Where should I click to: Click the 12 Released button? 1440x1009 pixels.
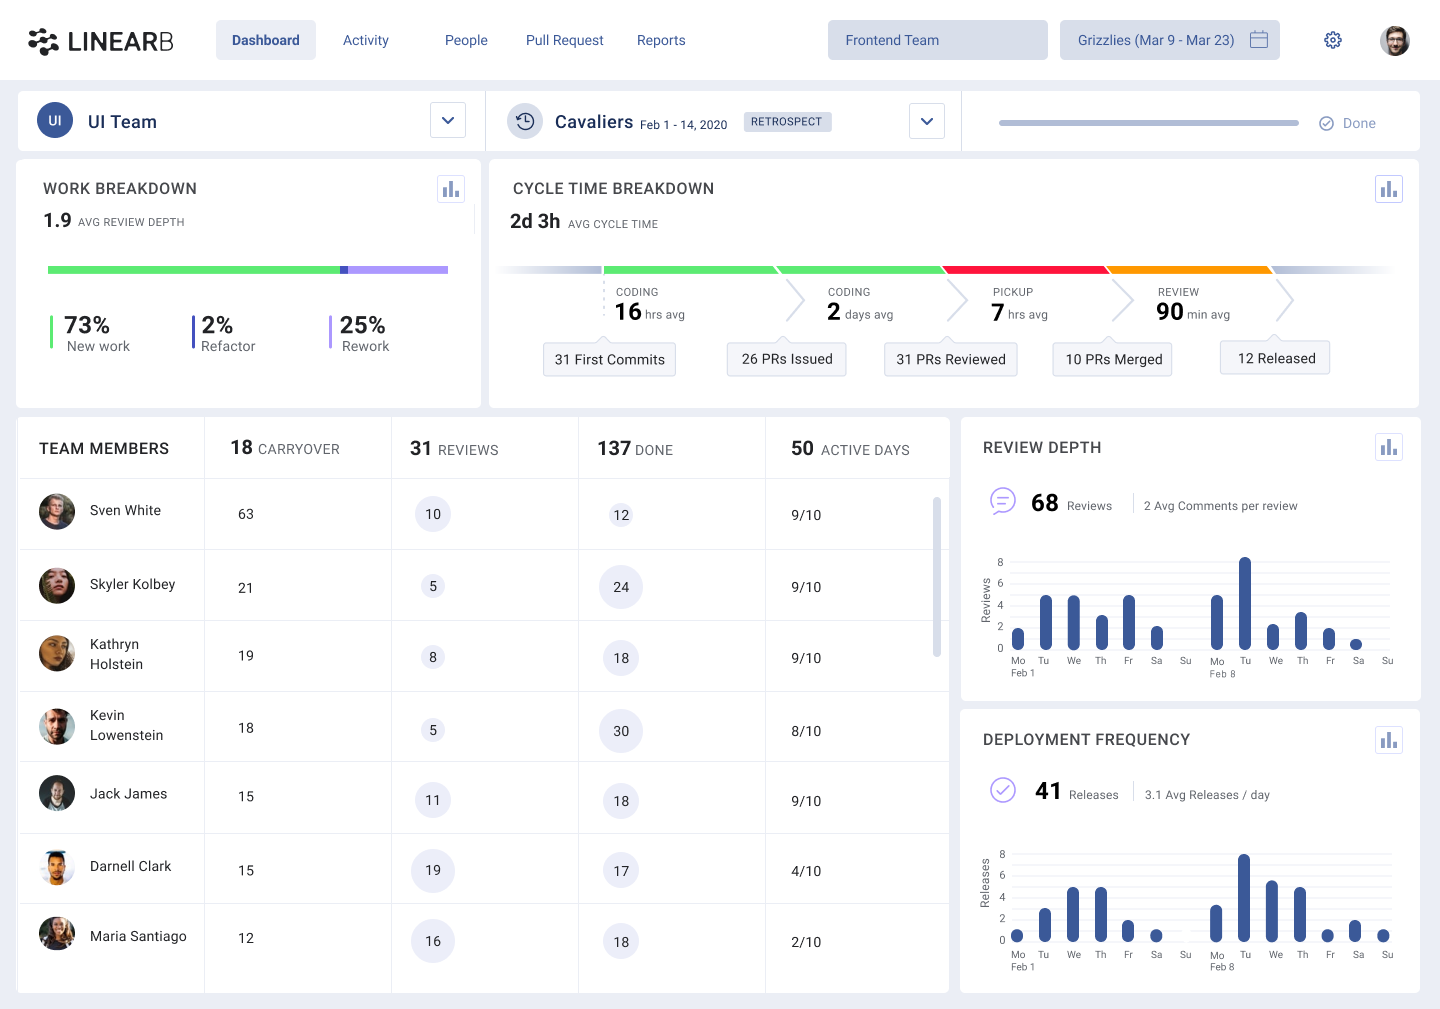click(x=1275, y=358)
